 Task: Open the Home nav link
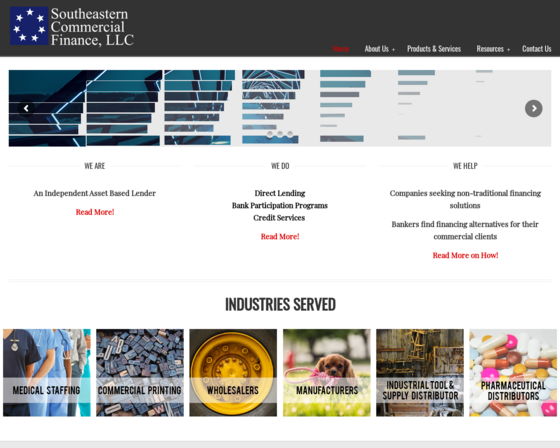click(340, 49)
